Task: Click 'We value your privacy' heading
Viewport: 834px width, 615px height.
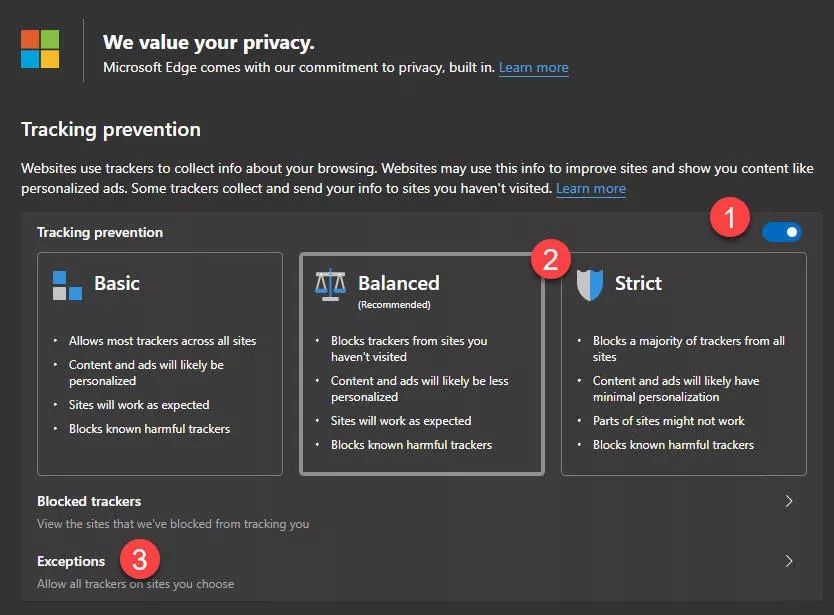Action: point(209,42)
